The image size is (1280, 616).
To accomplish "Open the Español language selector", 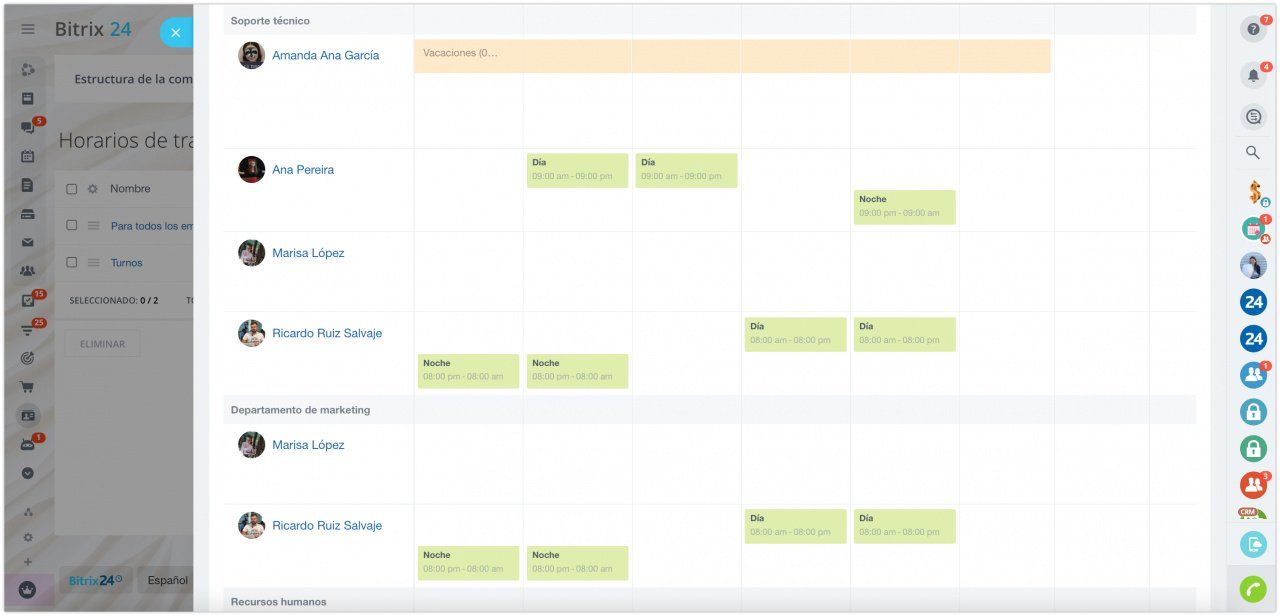I will [167, 580].
